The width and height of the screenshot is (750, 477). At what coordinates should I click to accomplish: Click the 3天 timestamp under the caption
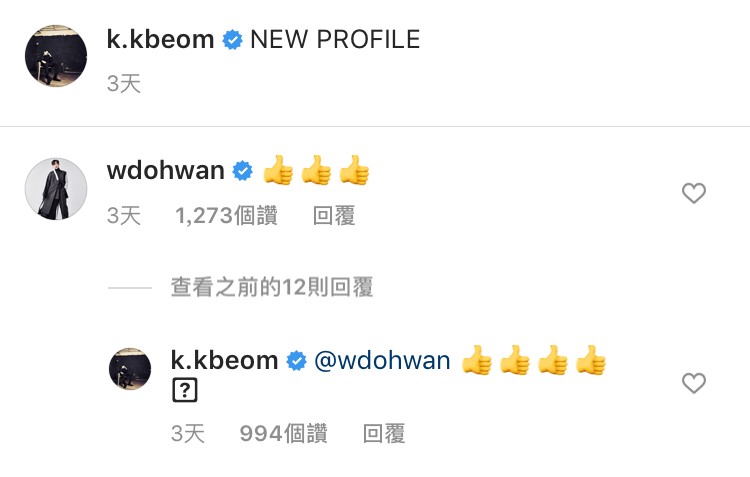click(123, 84)
